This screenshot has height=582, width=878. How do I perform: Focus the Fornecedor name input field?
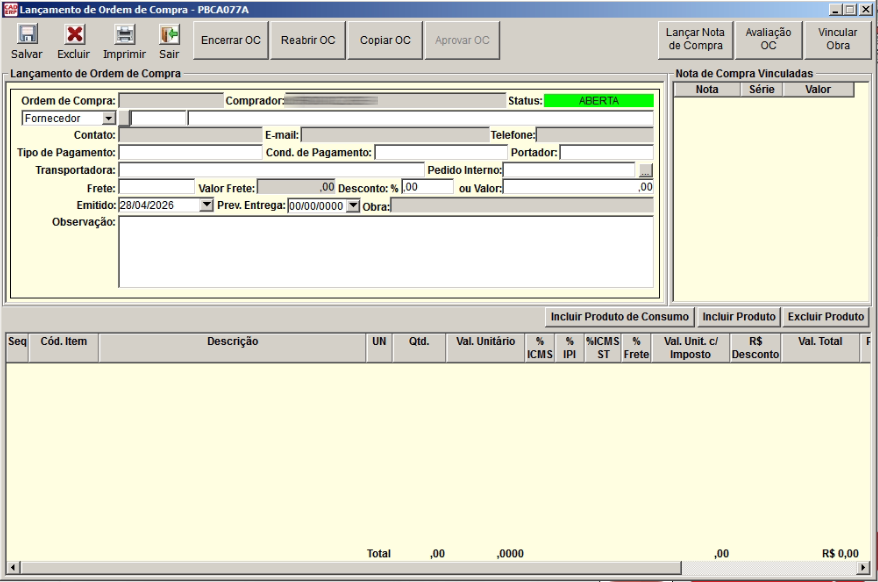click(421, 118)
